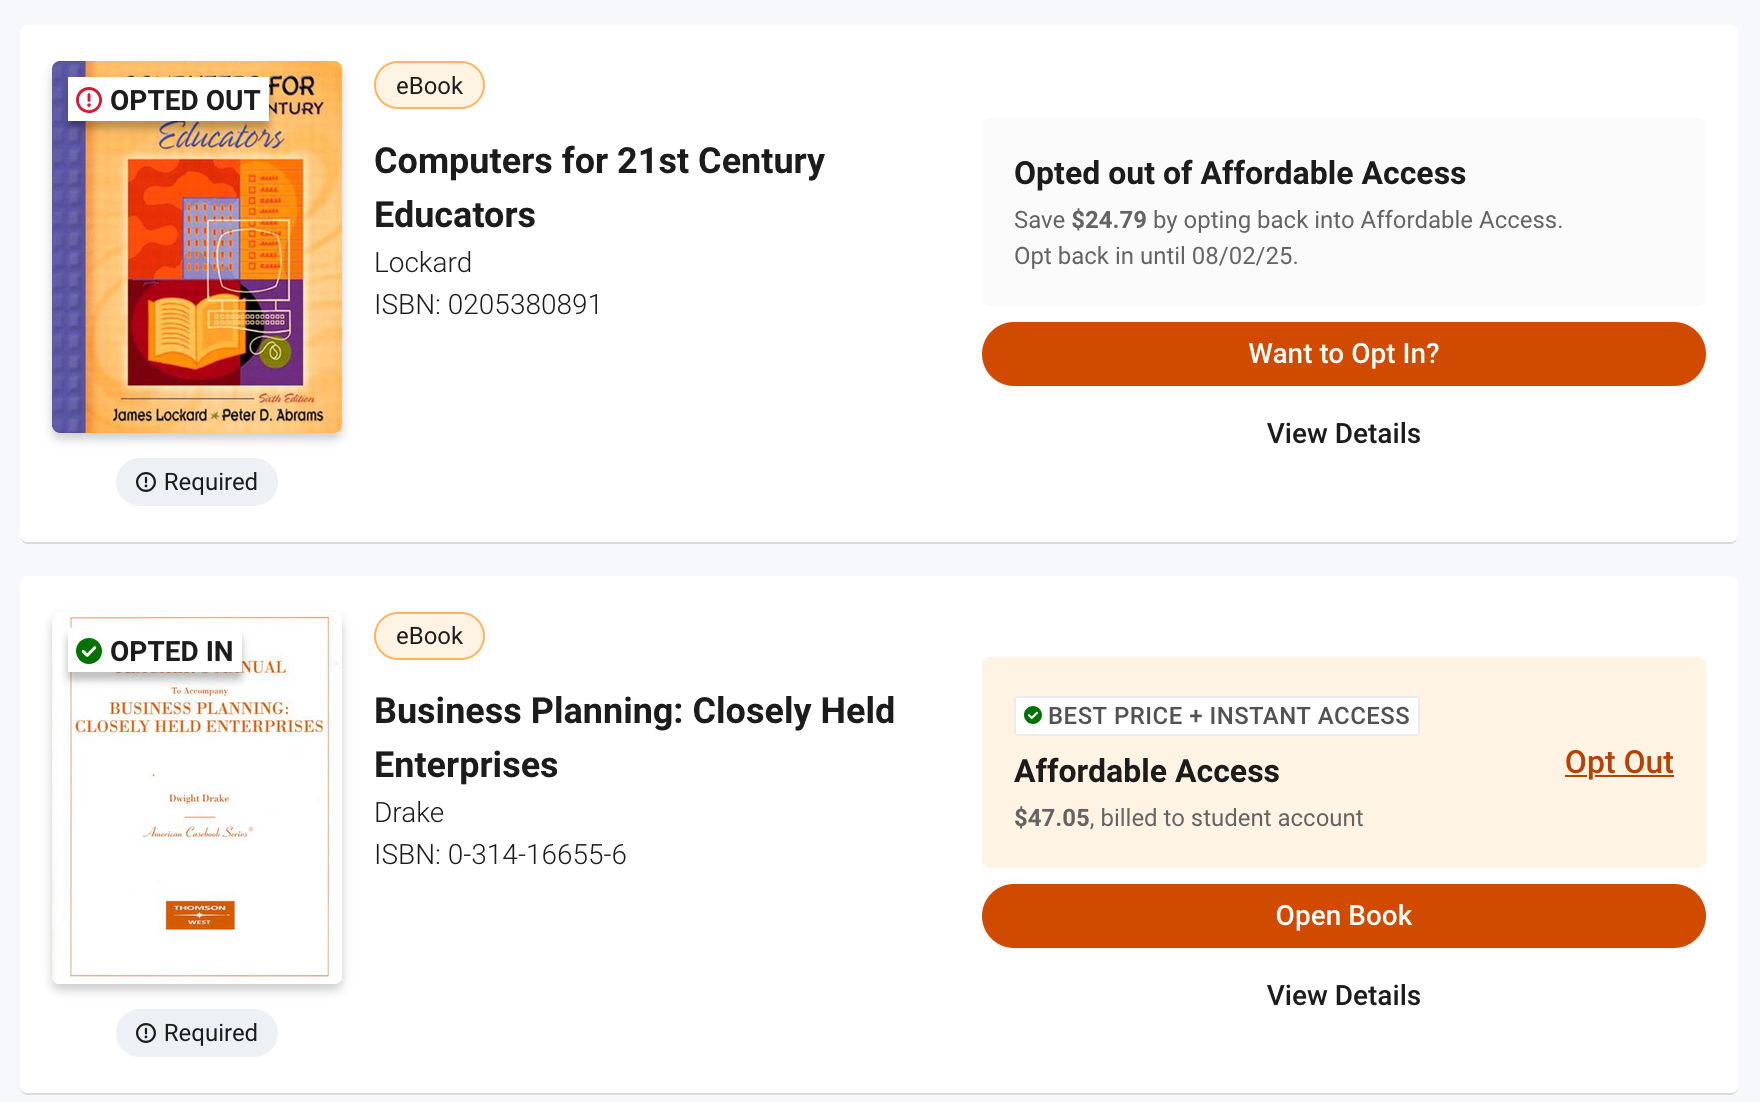1760x1102 pixels.
Task: Open the title link Business Planning: Closely Held Enterprises
Action: click(x=634, y=737)
